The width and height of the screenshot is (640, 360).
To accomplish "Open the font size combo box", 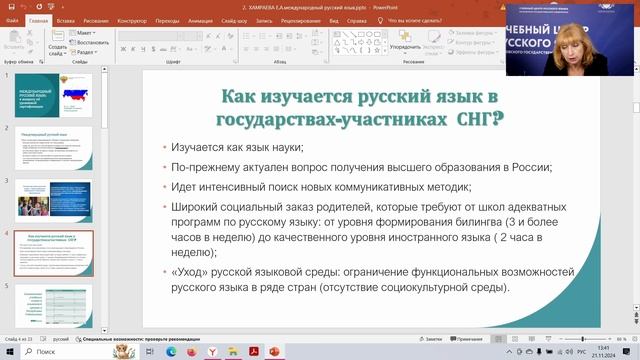I will [193, 36].
